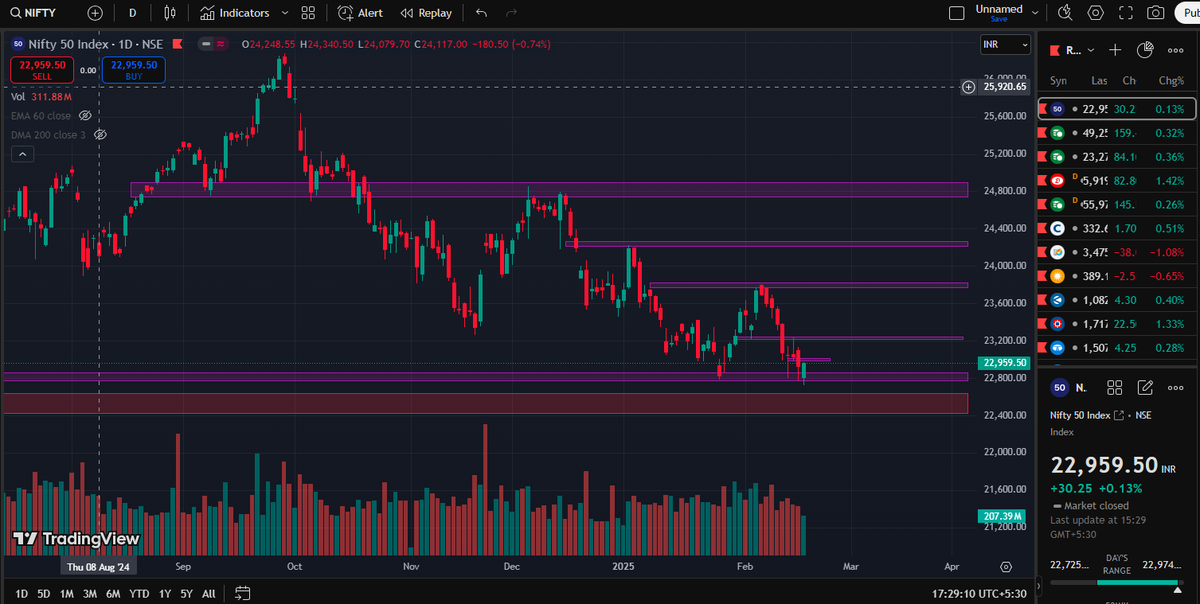Select the YTD time range
The height and width of the screenshot is (604, 1200).
[x=139, y=593]
